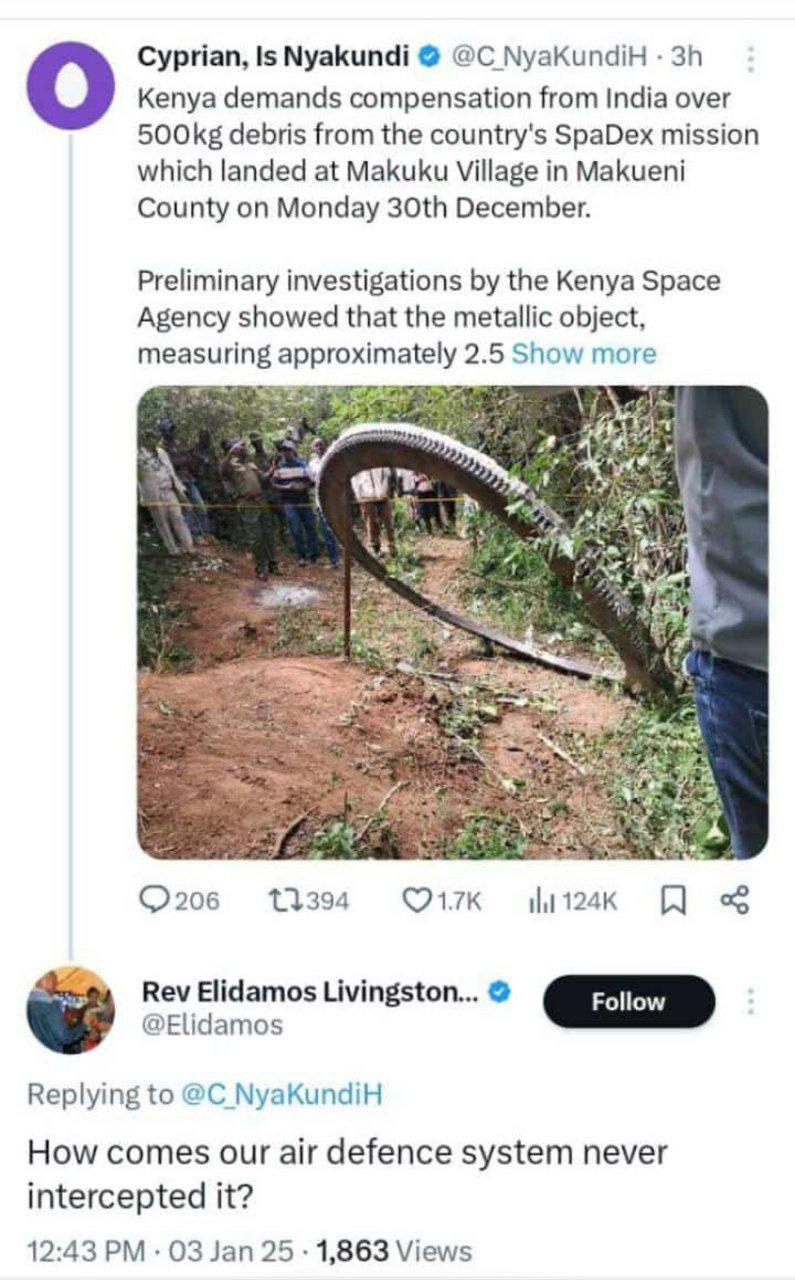Open the reply's 1,863 Views count
The height and width of the screenshot is (1280, 795).
click(393, 1250)
